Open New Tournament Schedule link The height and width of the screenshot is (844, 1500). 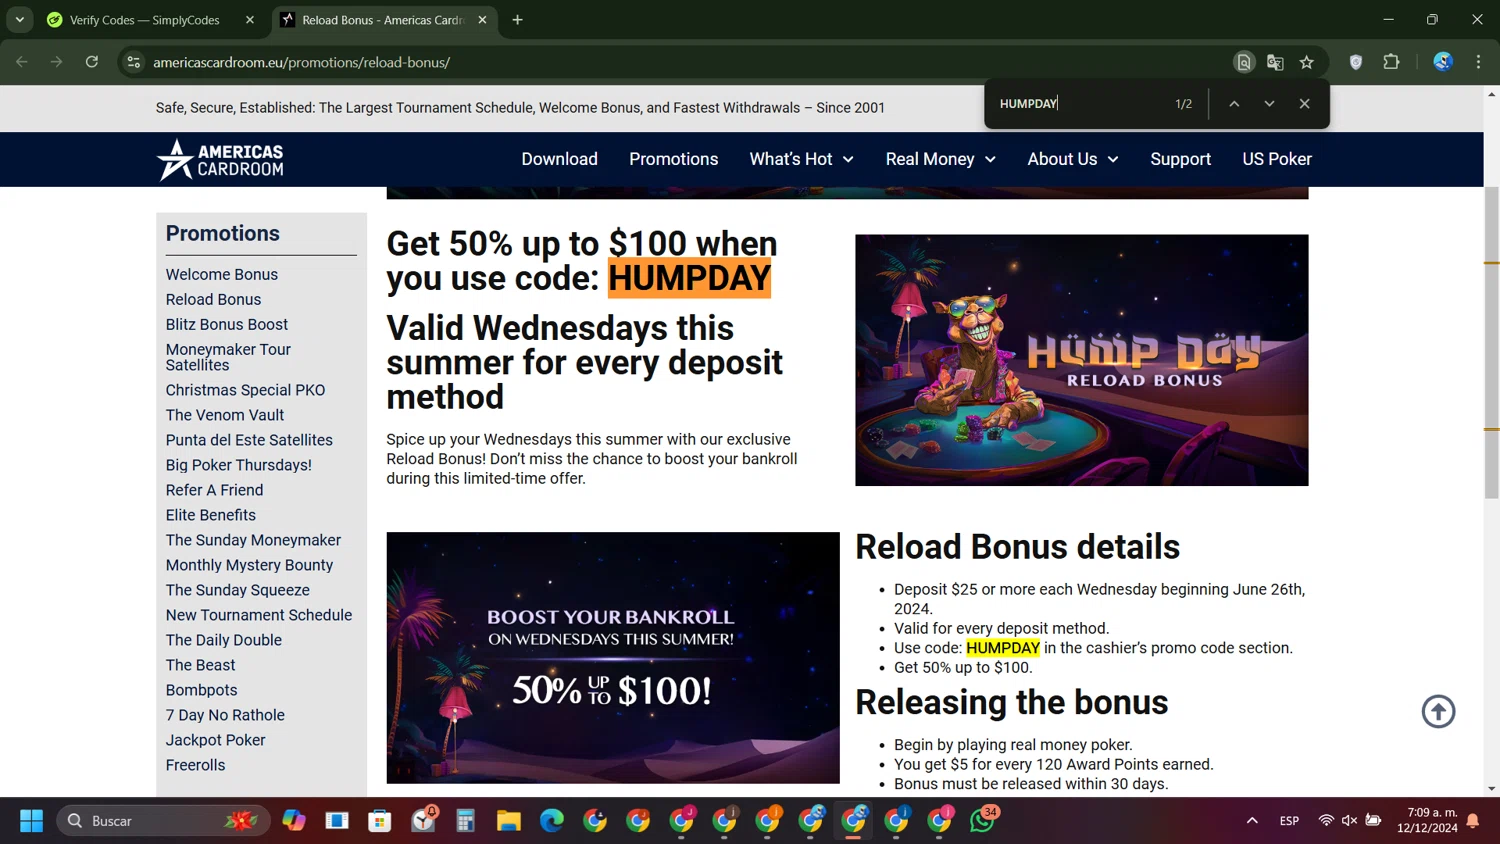click(x=259, y=615)
